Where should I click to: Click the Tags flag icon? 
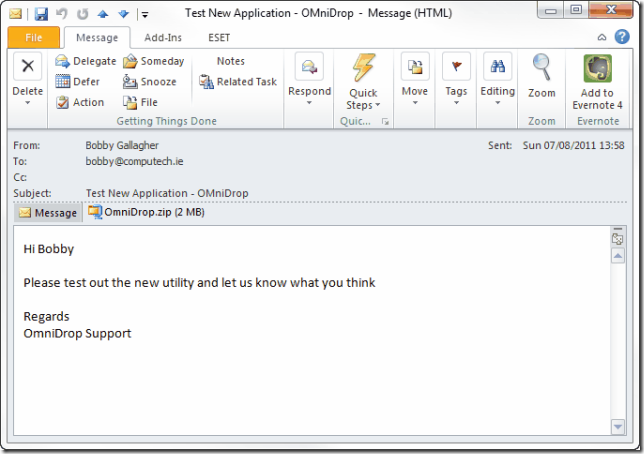(x=456, y=66)
